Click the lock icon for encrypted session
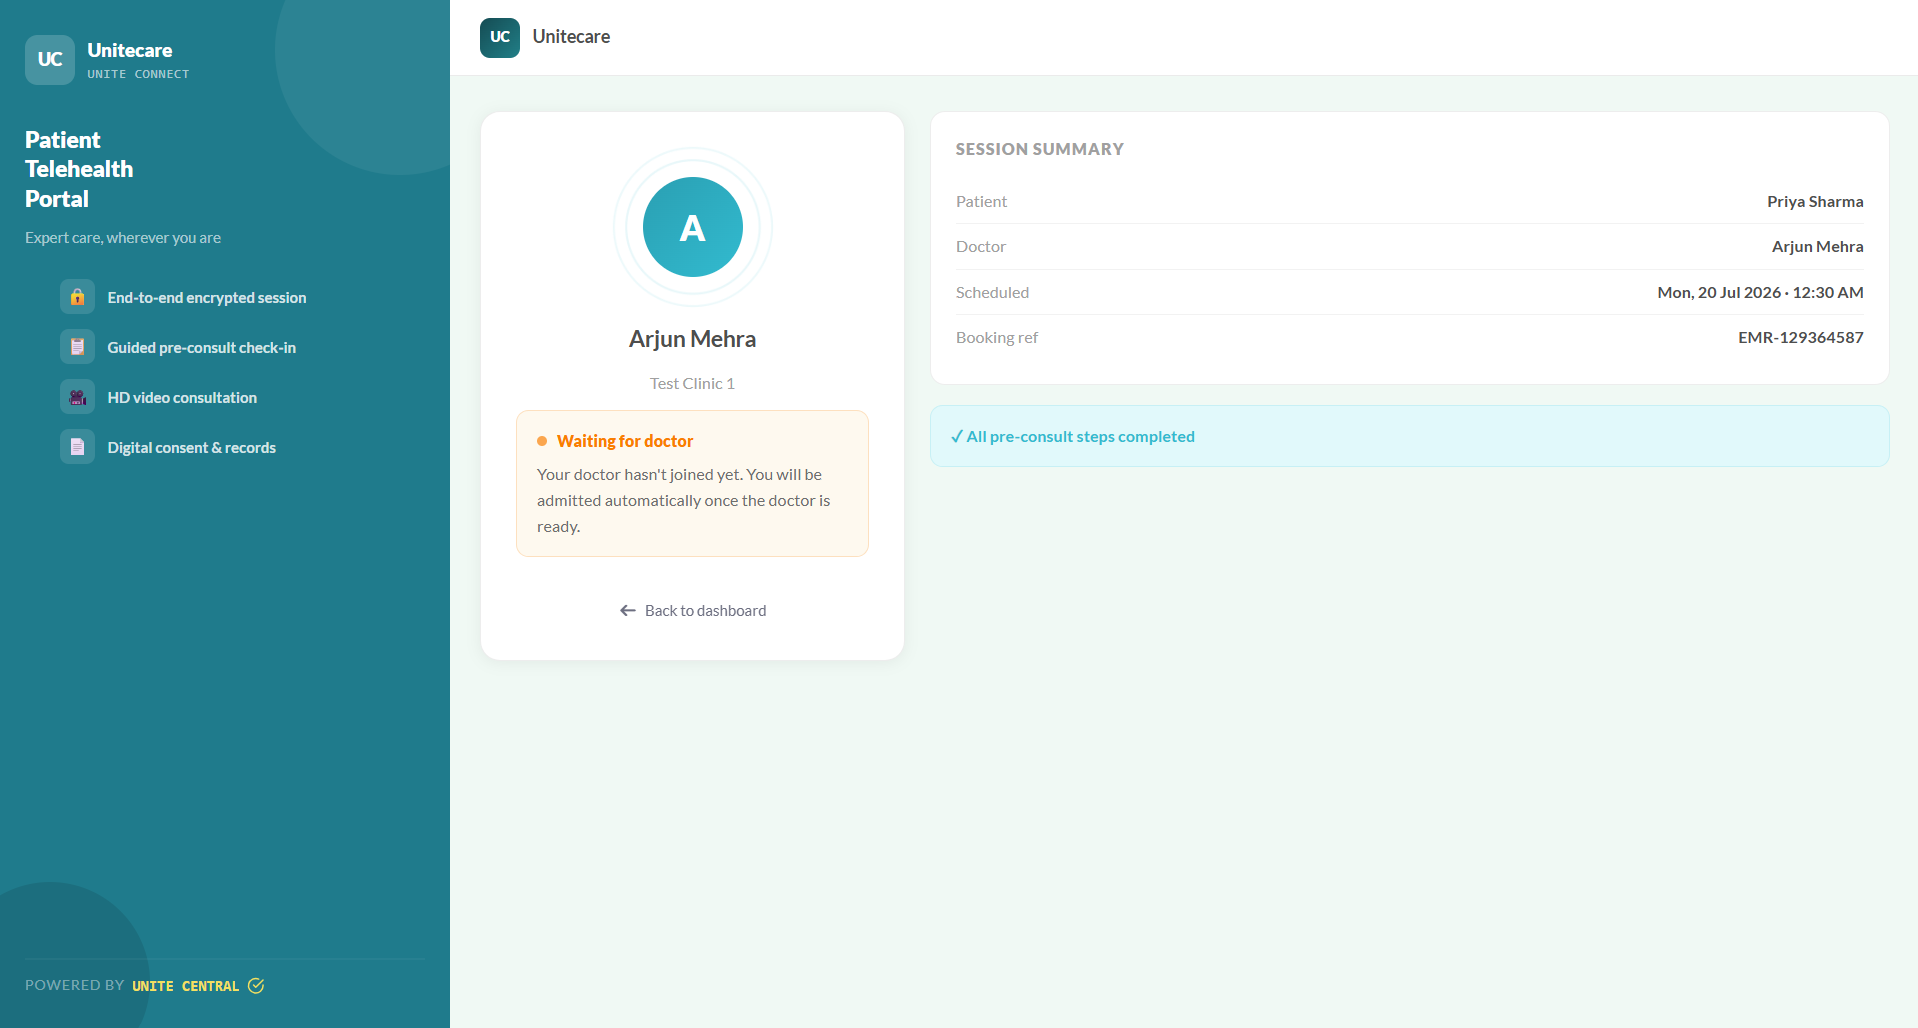This screenshot has width=1918, height=1028. tap(77, 297)
